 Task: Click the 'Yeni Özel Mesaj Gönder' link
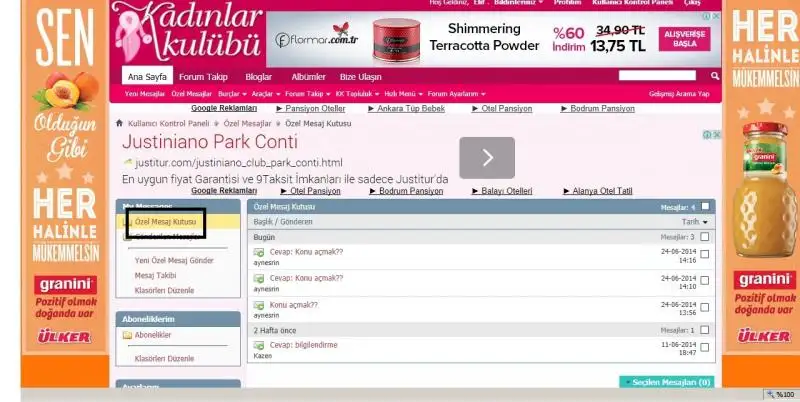174,260
